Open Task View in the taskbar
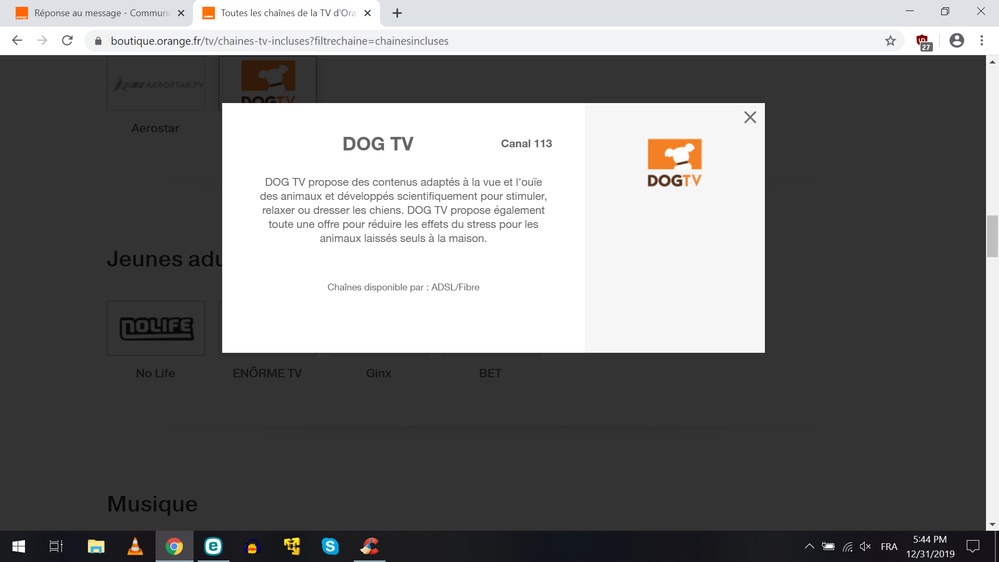The height and width of the screenshot is (562, 999). click(56, 546)
